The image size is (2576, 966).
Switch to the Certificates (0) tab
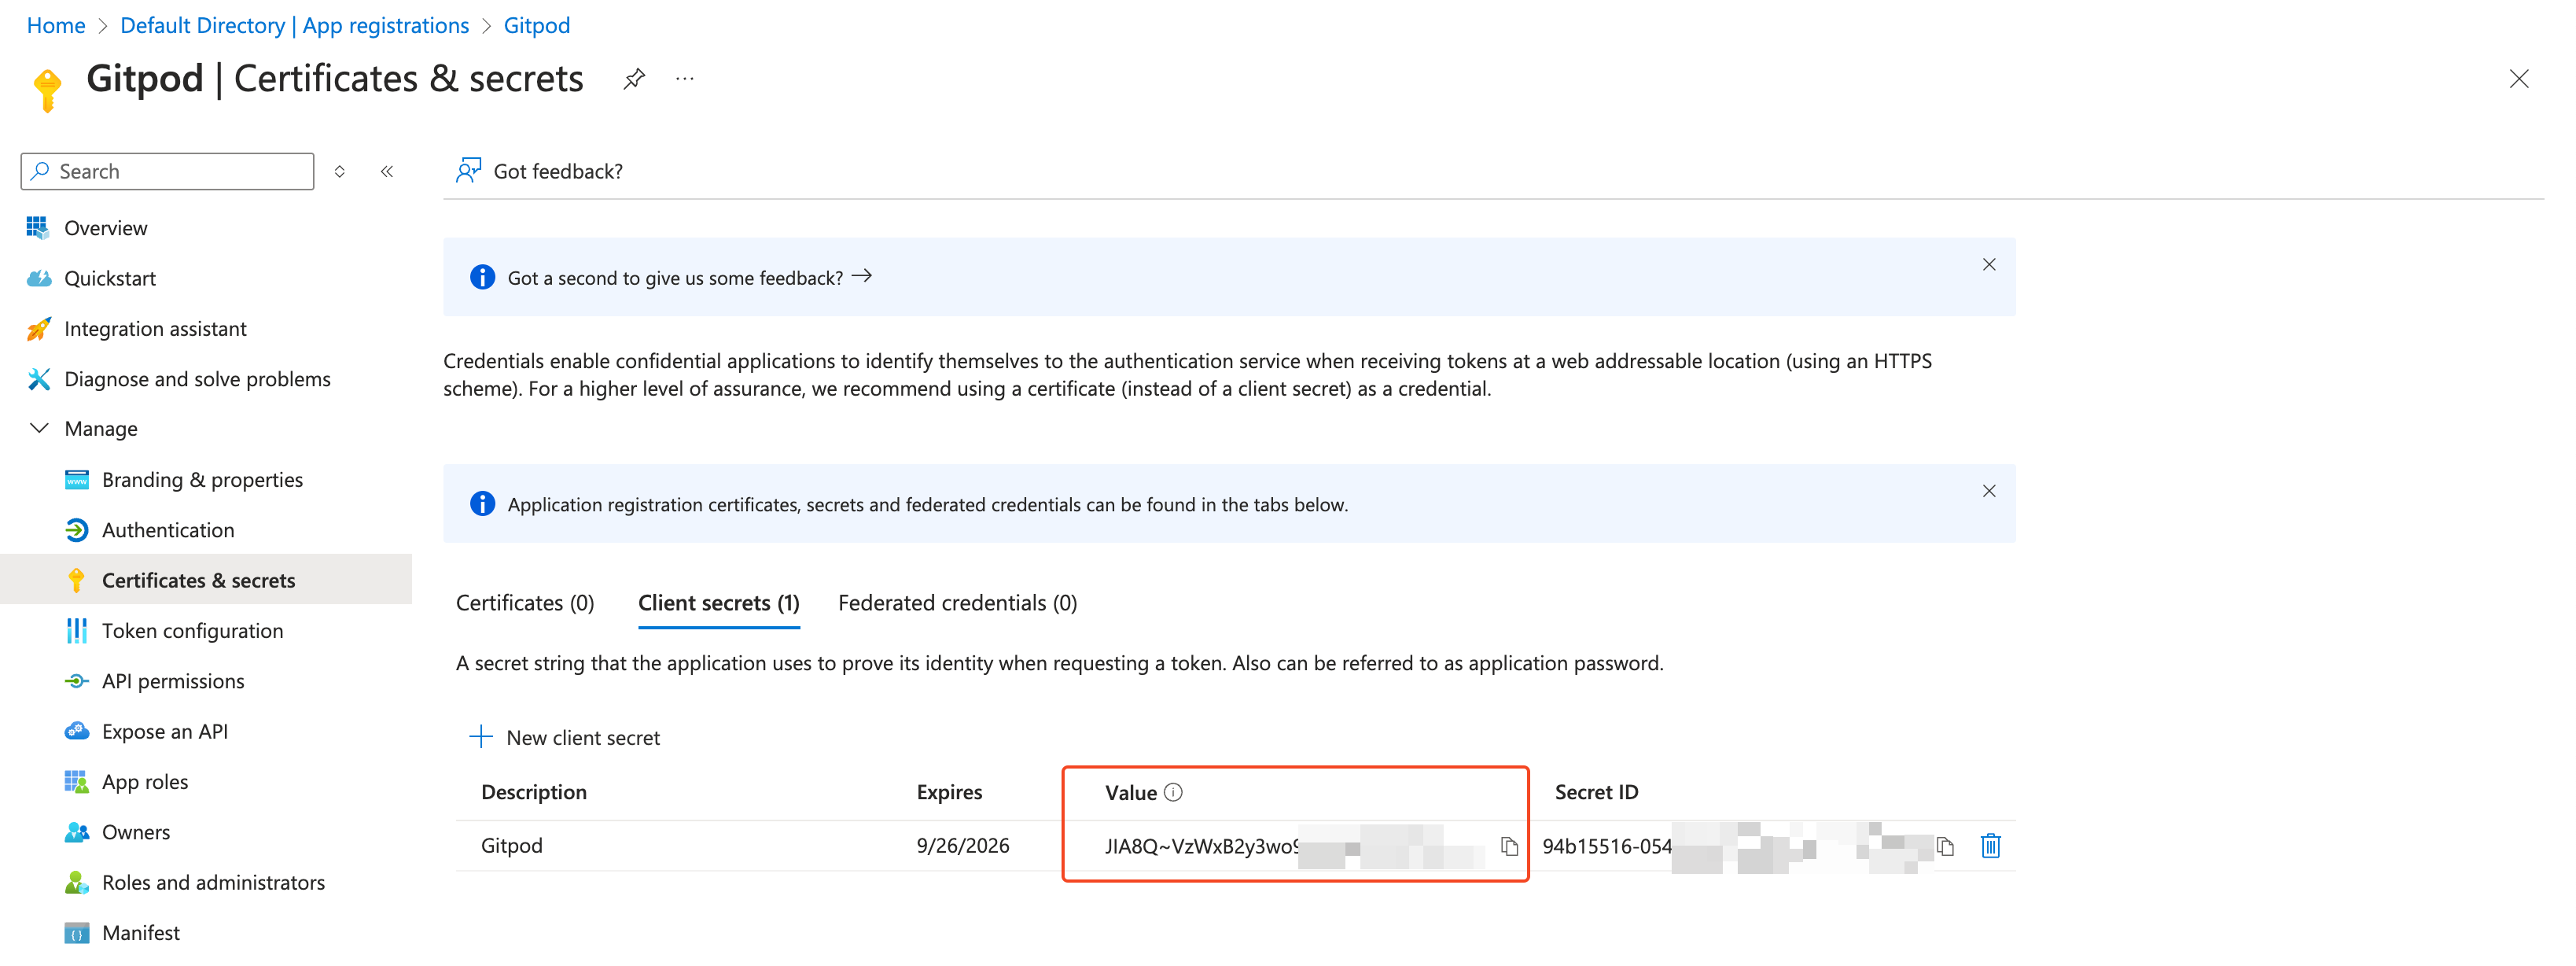coord(525,603)
